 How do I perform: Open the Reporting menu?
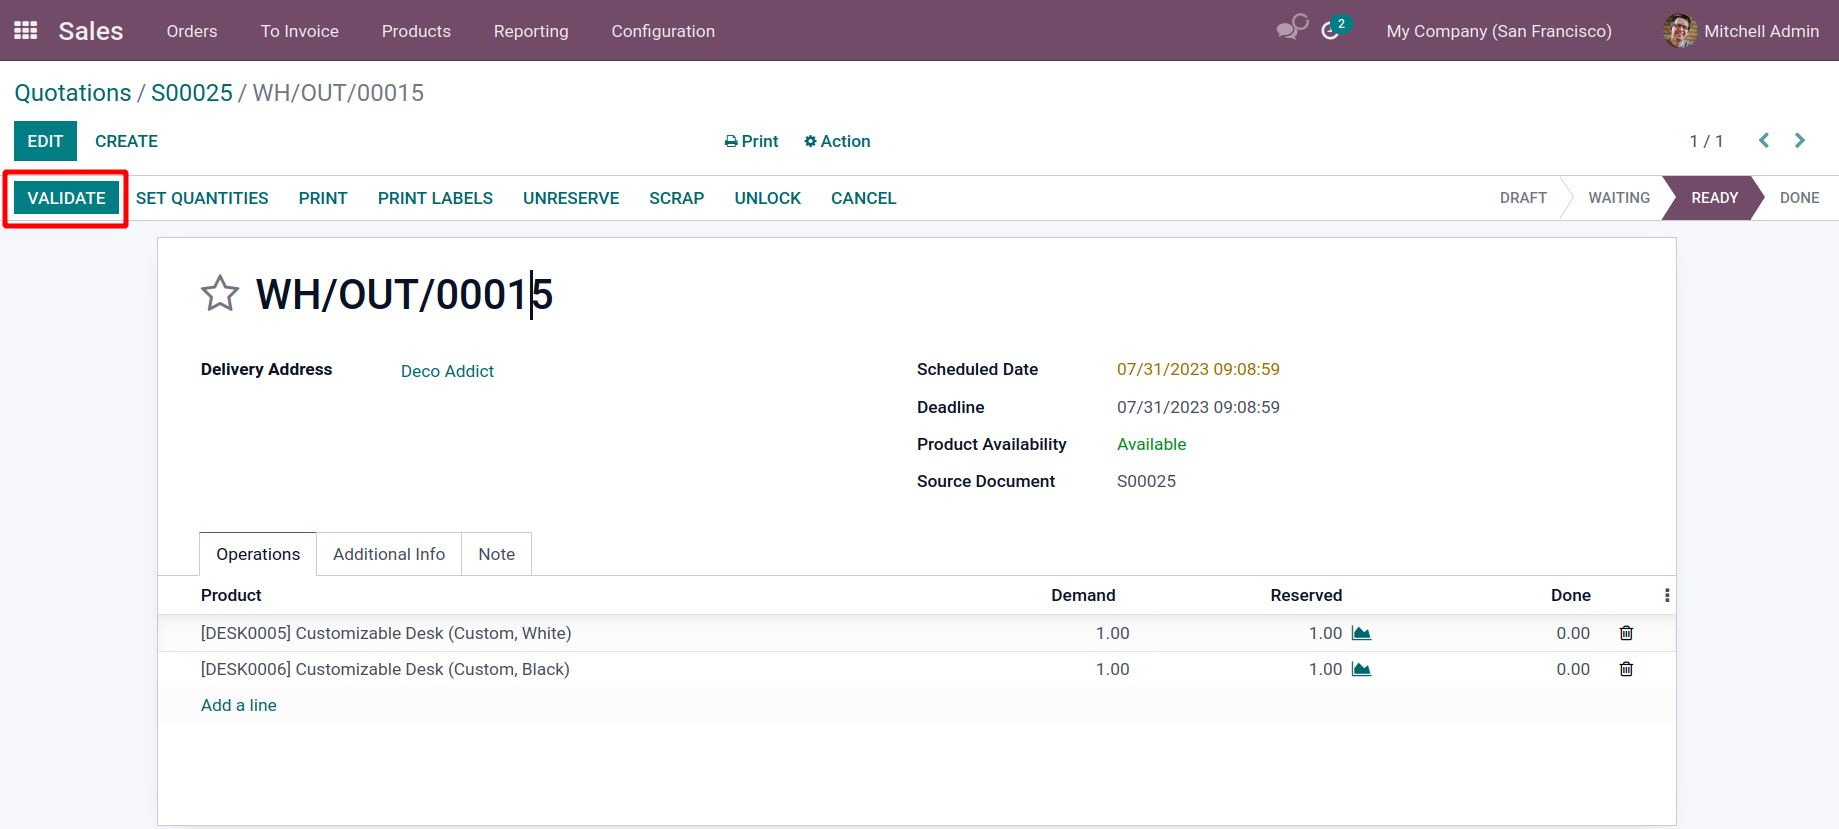tap(530, 31)
